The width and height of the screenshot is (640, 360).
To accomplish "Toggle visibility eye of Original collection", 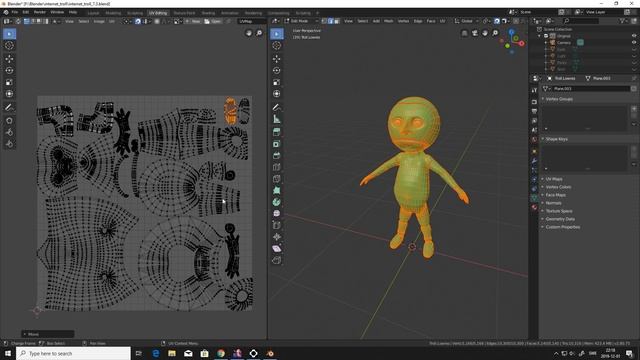I will pos(634,36).
